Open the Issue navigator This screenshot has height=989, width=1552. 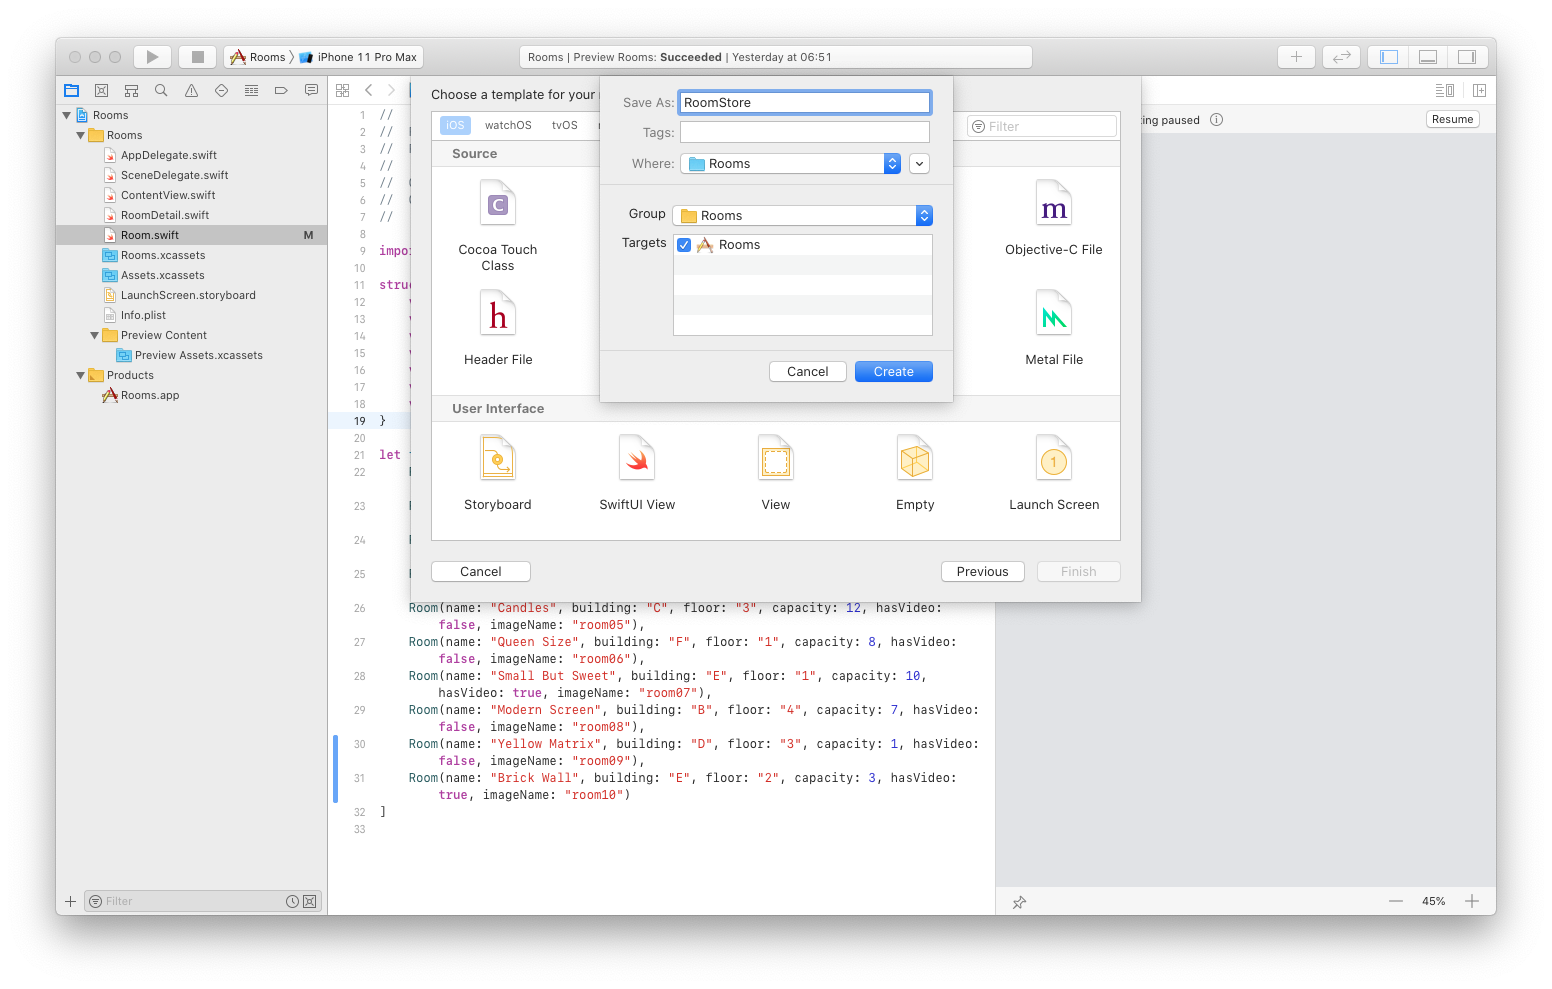coord(191,90)
